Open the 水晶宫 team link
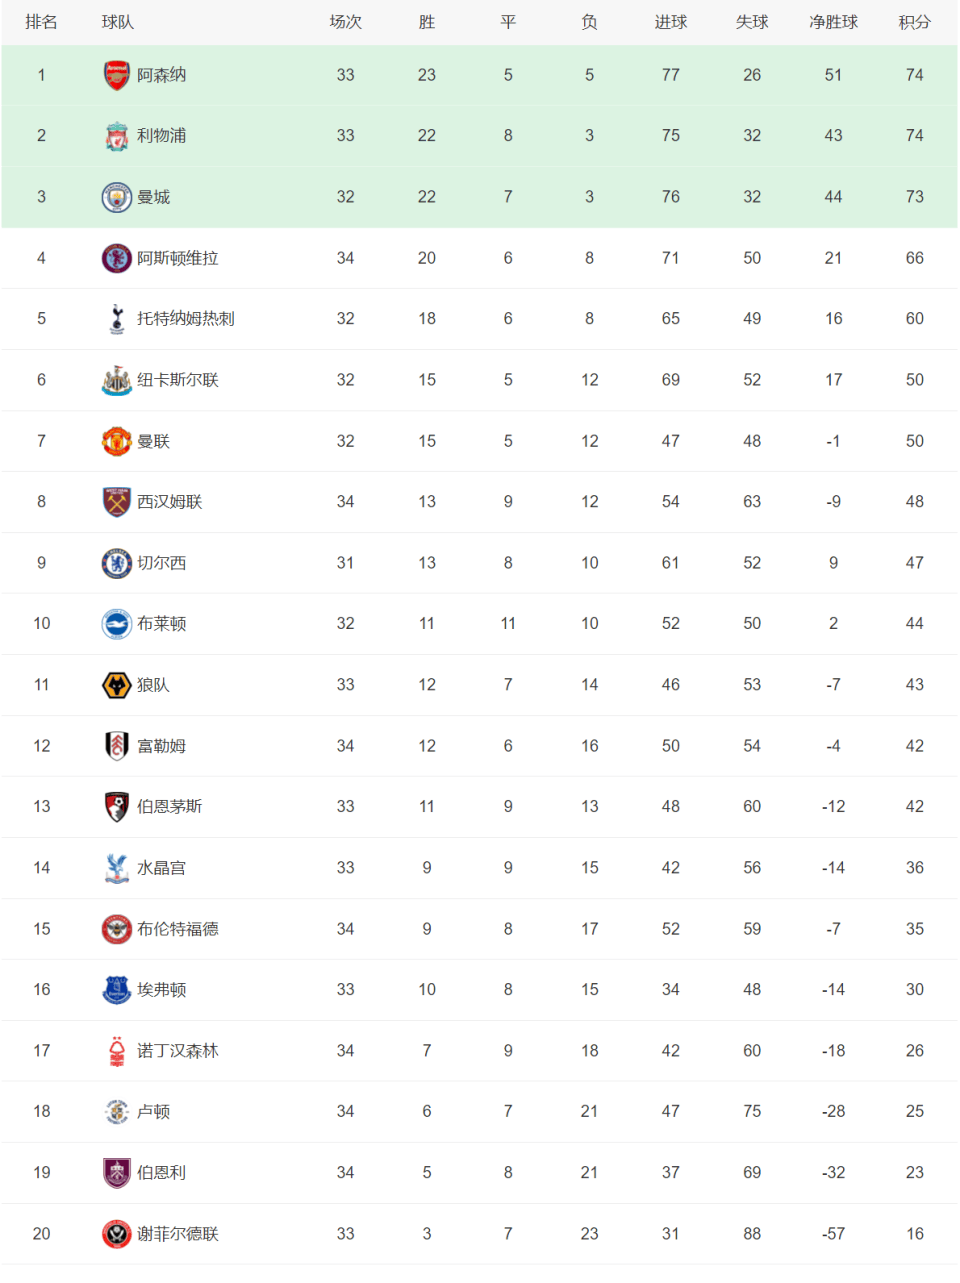This screenshot has width=960, height=1283. [161, 868]
